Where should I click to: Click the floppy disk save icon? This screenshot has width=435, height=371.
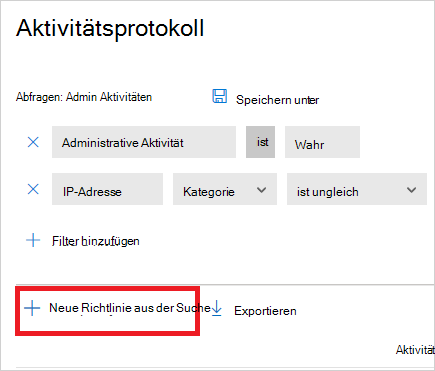coord(220,96)
